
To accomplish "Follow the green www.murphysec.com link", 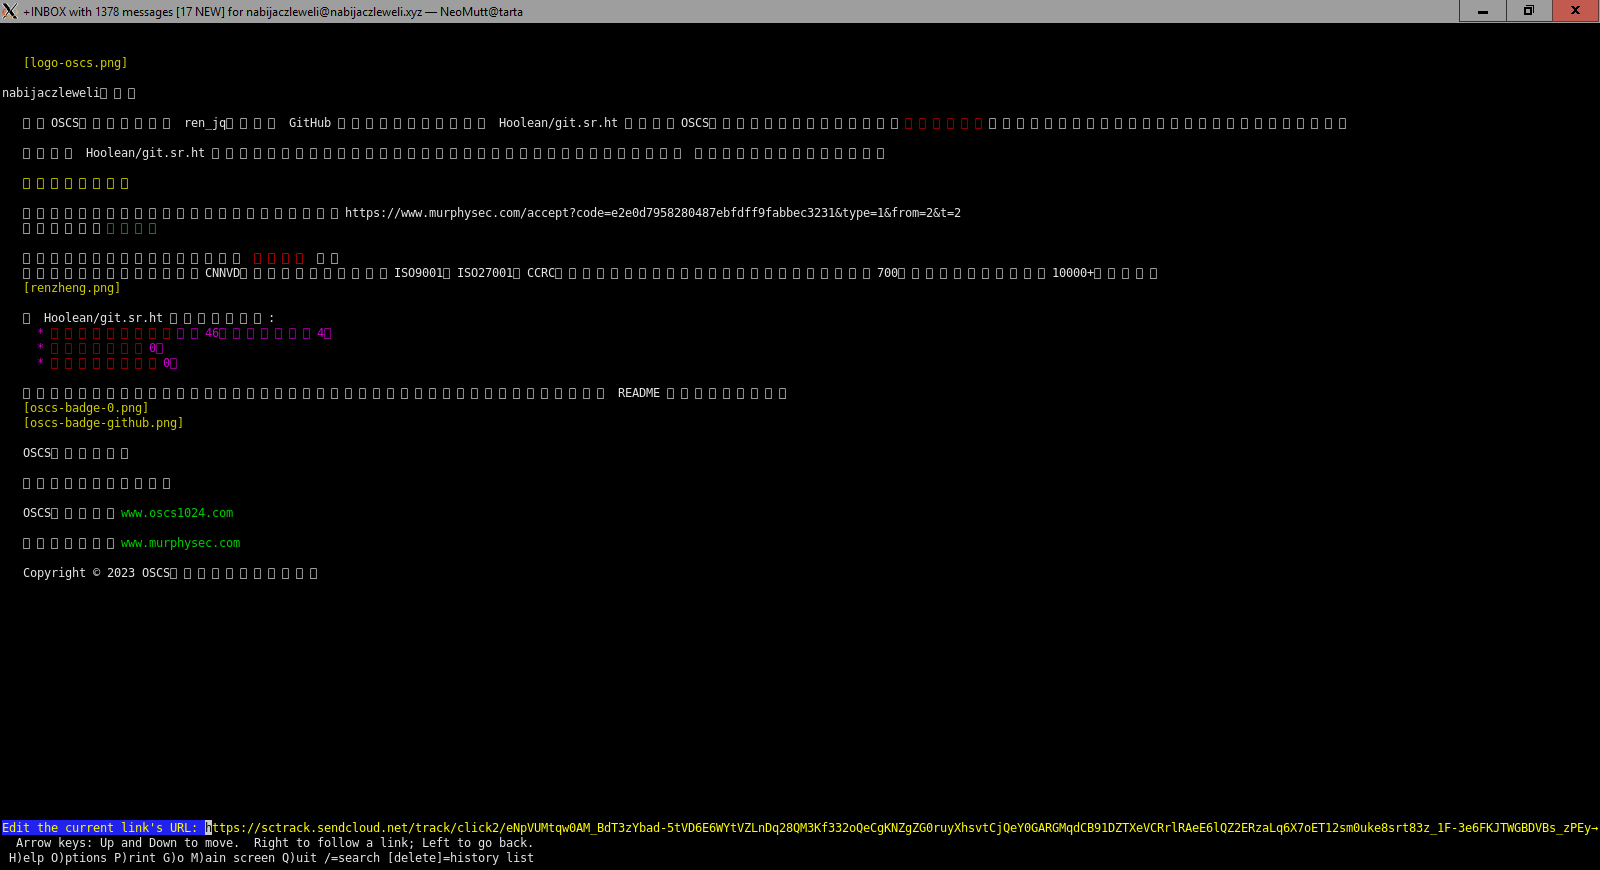I will click(180, 543).
